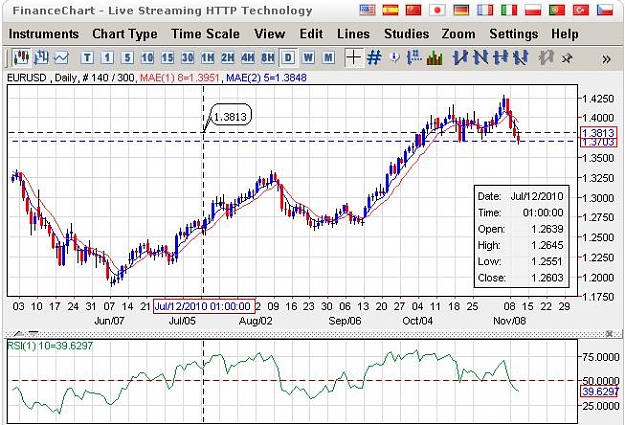This screenshot has width=625, height=425.
Task: Click the MAE(1) 8=1.3951 study label
Action: (180, 78)
